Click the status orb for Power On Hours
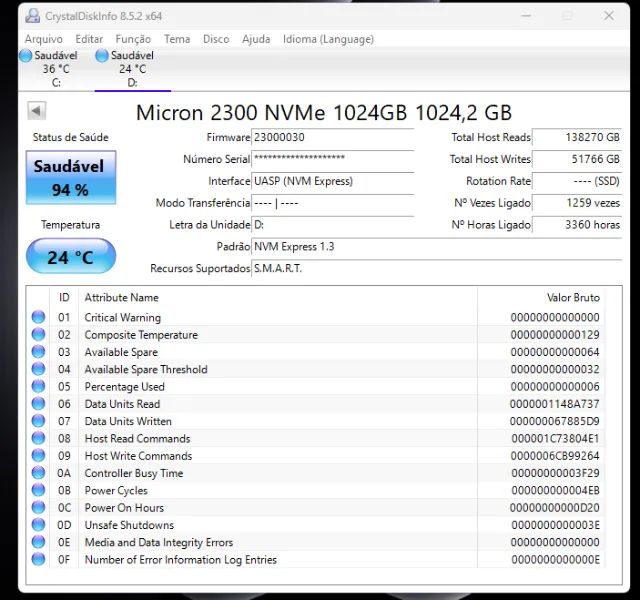Image resolution: width=640 pixels, height=600 pixels. (x=38, y=507)
